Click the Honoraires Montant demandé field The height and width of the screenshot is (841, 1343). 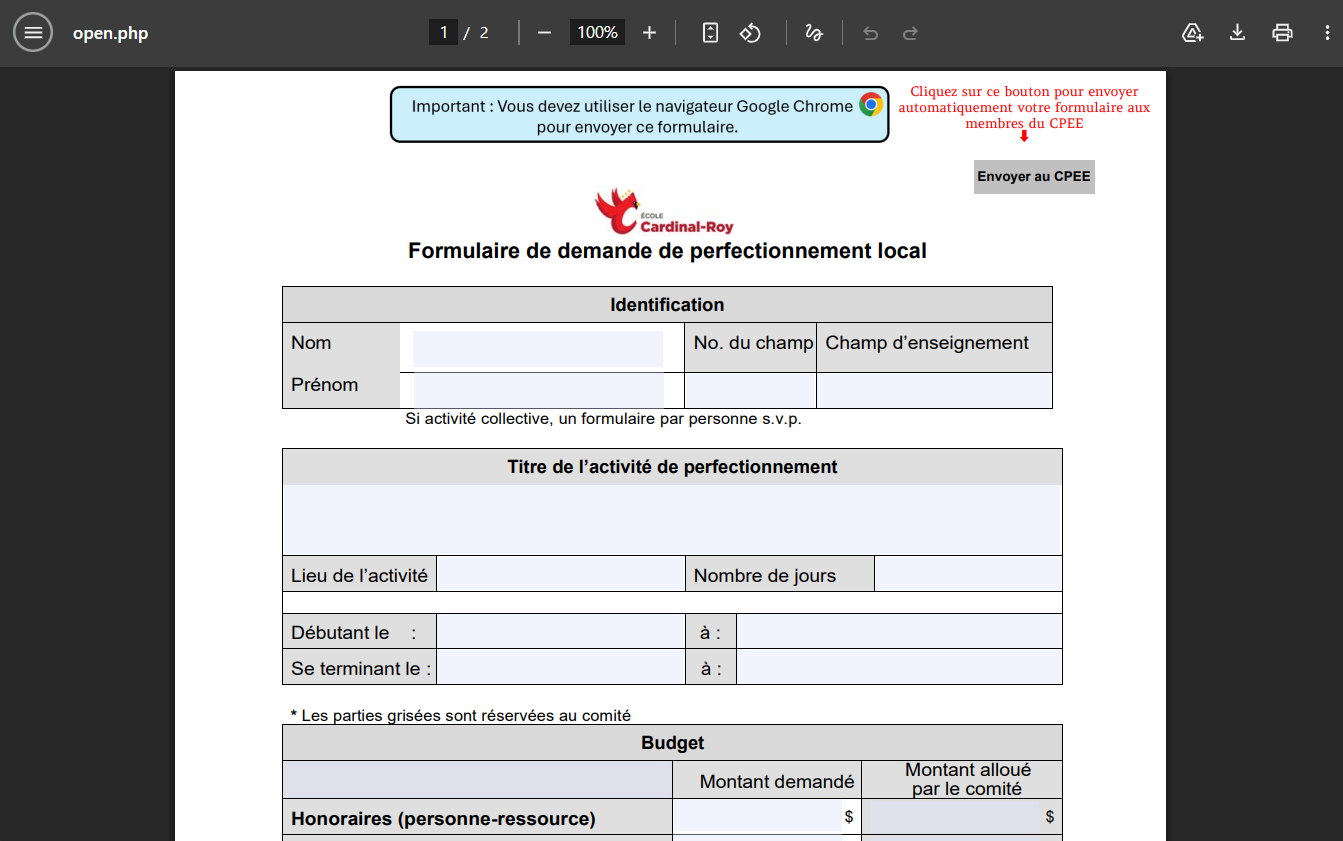(758, 817)
